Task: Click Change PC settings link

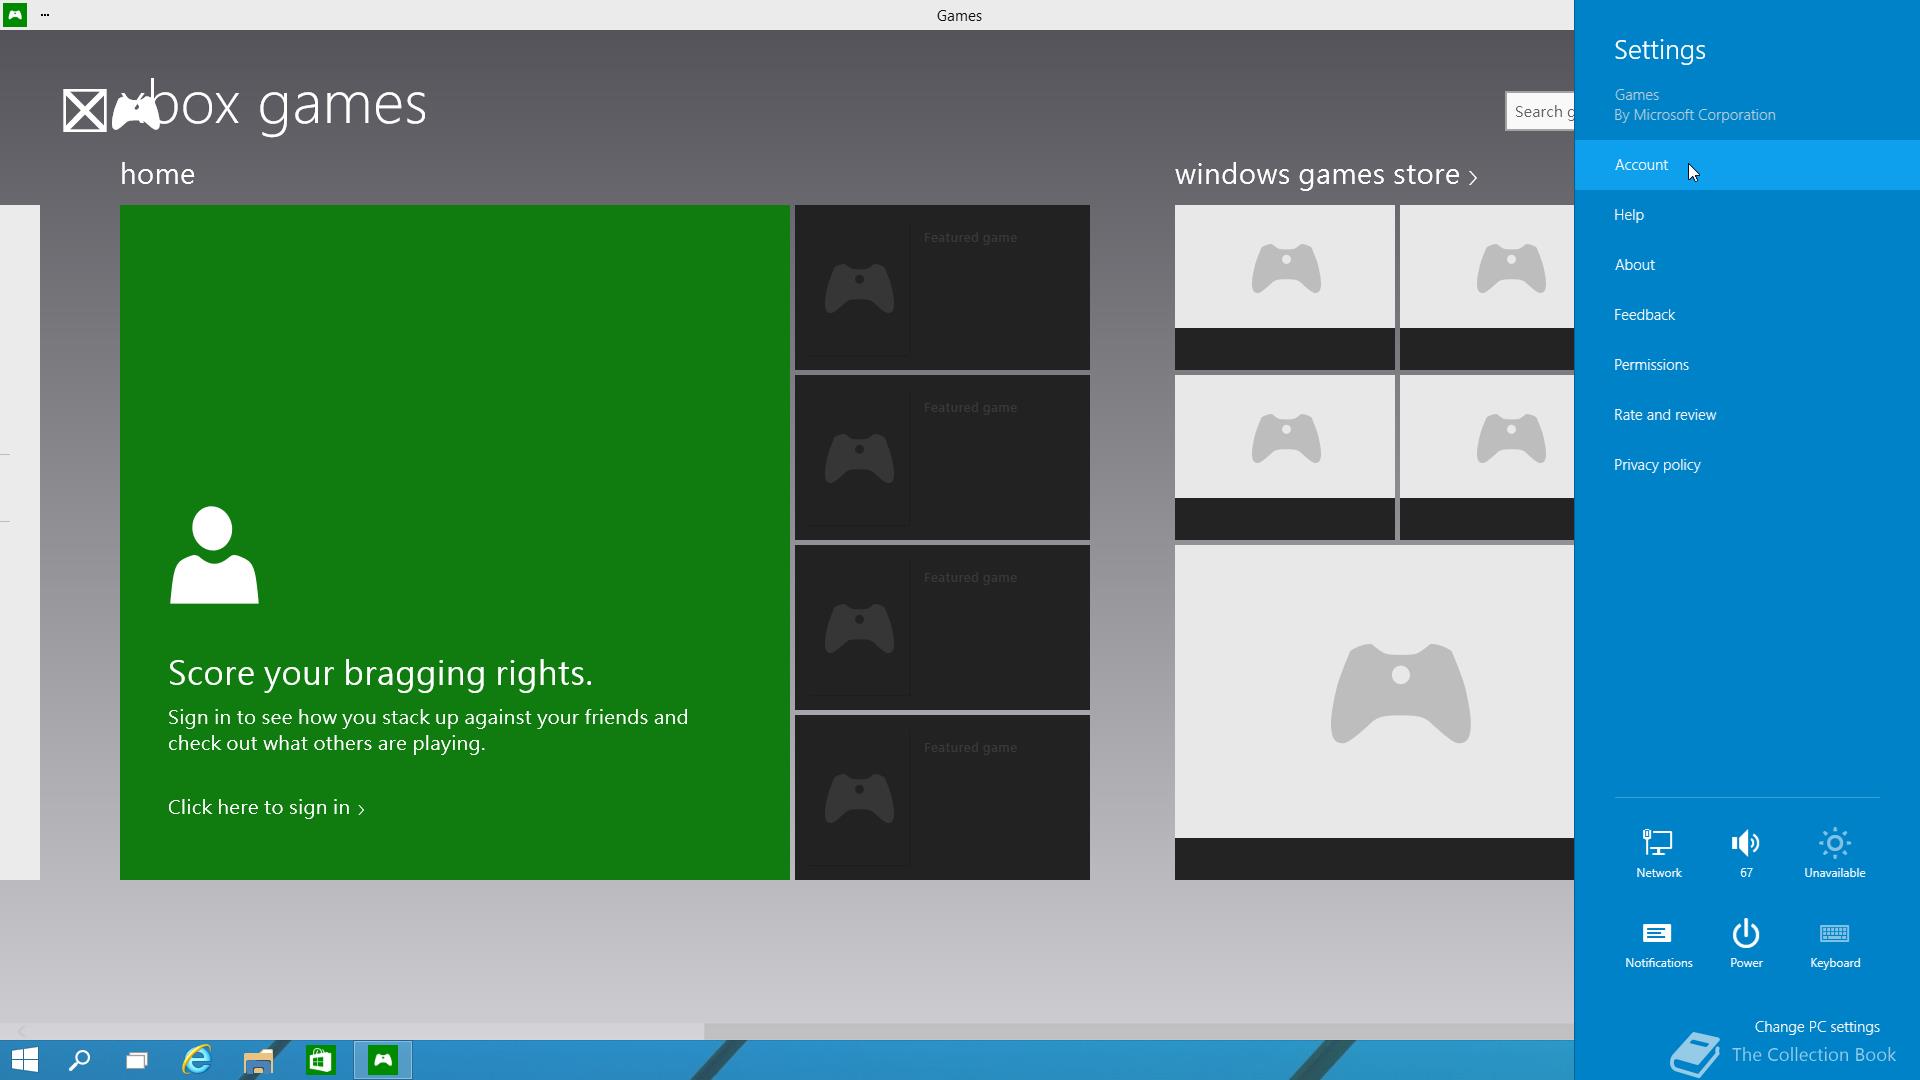Action: [1817, 1027]
